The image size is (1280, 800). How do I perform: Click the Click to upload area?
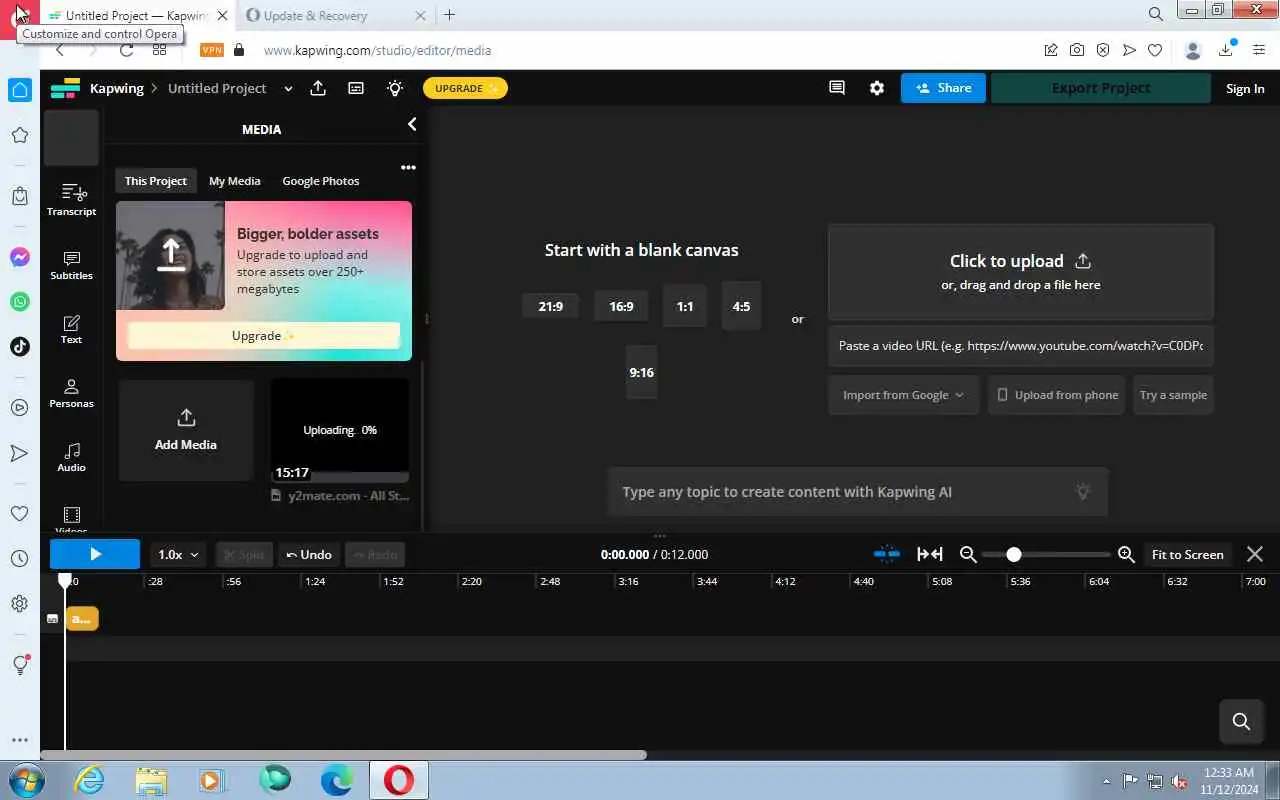[1021, 271]
